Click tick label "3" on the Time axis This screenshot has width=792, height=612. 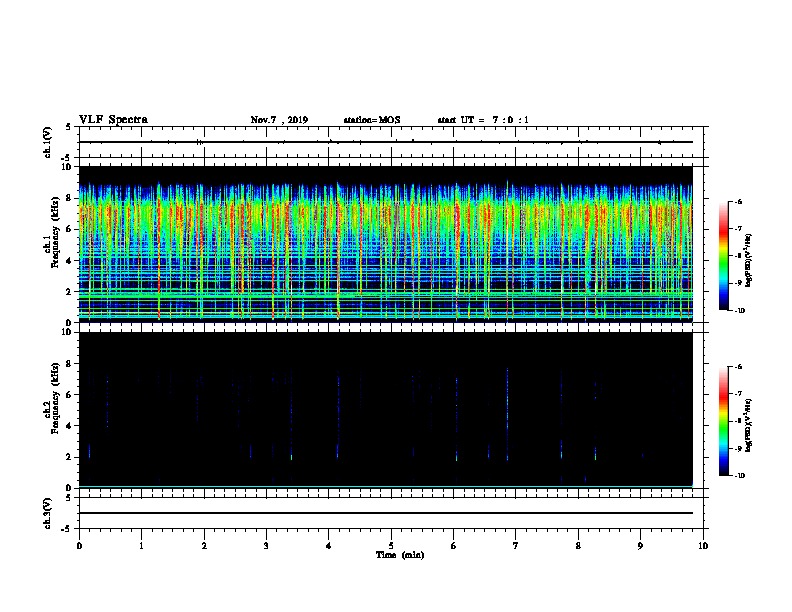click(x=266, y=545)
